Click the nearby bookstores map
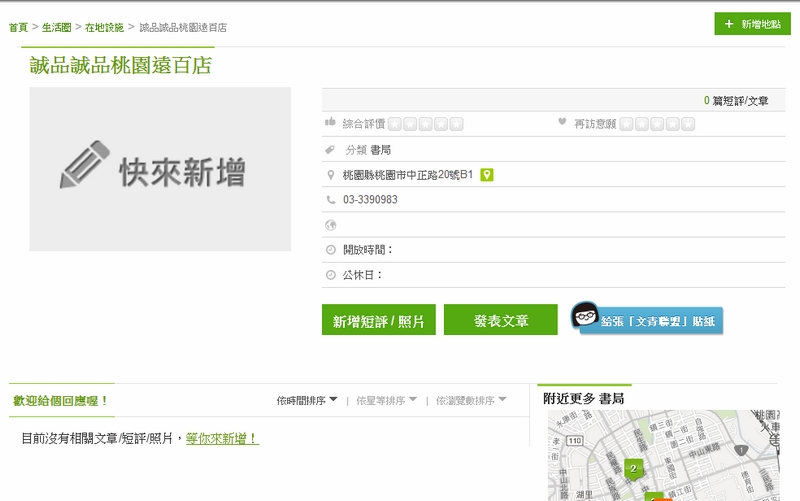The image size is (800, 501). (663, 455)
